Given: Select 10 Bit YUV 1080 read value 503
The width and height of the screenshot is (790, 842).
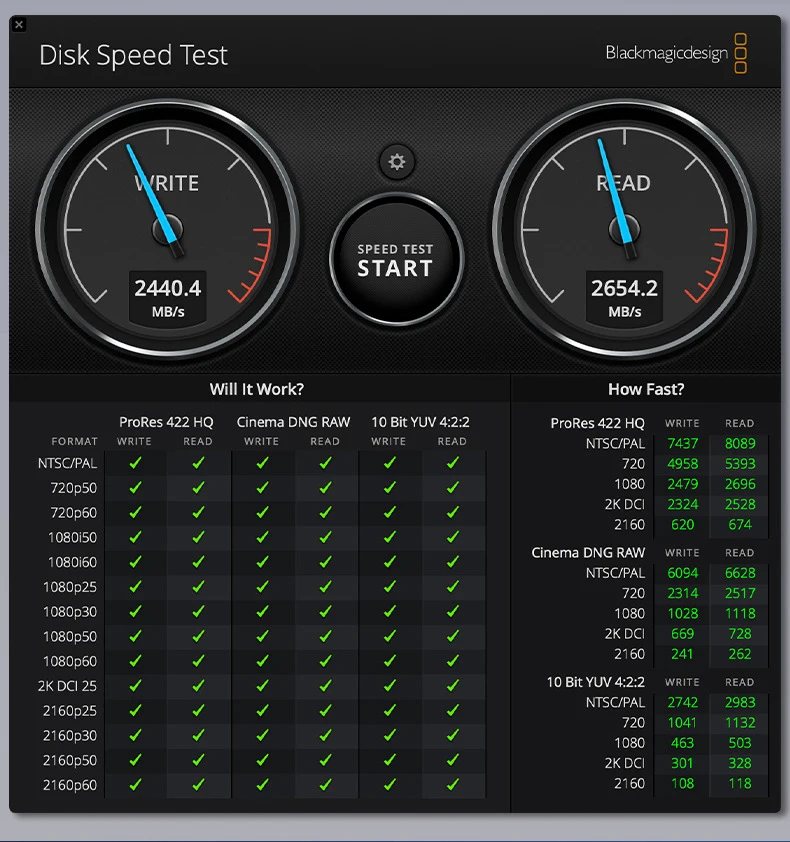Looking at the screenshot, I should click(740, 743).
